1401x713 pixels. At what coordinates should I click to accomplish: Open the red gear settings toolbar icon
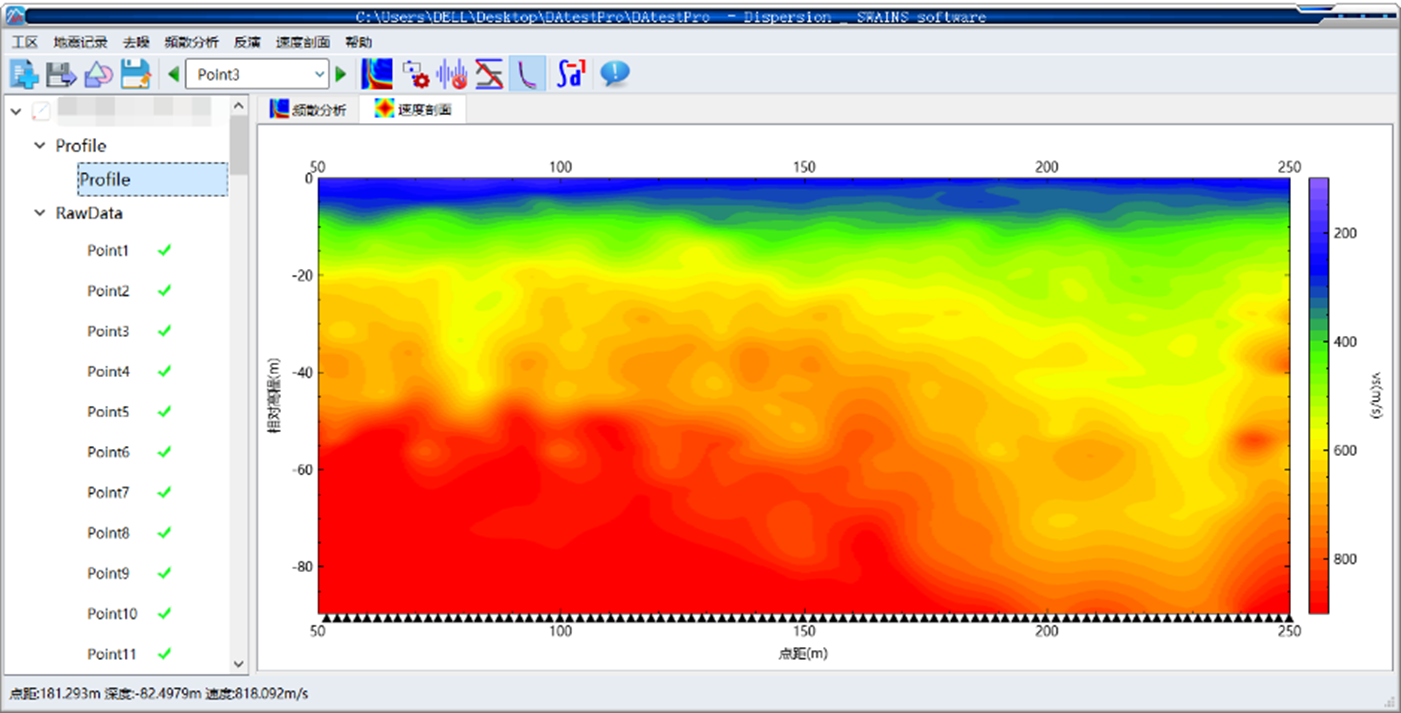(415, 74)
